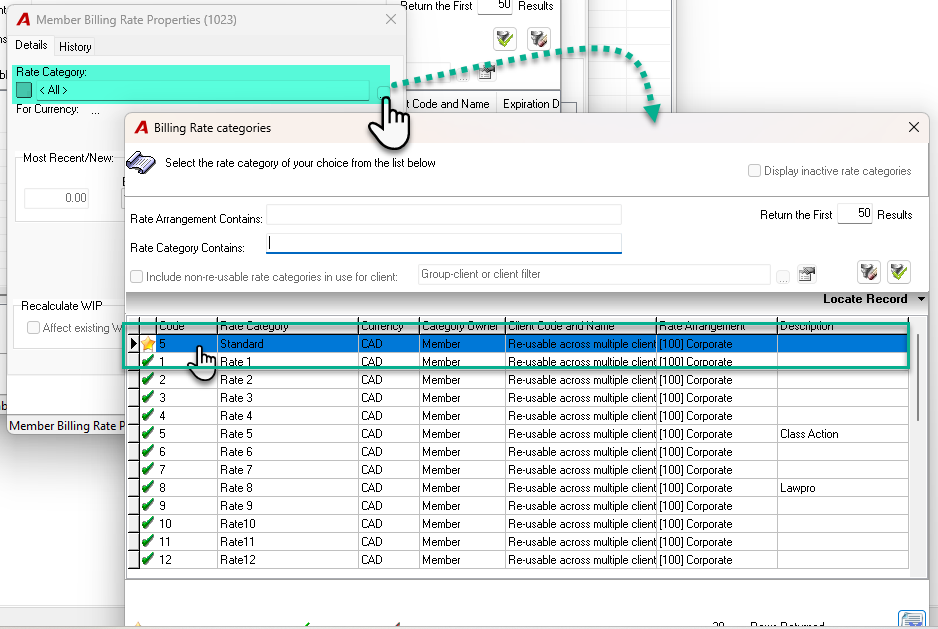Screen dimensions: 938x629
Task: Click in the Rate Arrangement Contains field
Action: click(443, 215)
